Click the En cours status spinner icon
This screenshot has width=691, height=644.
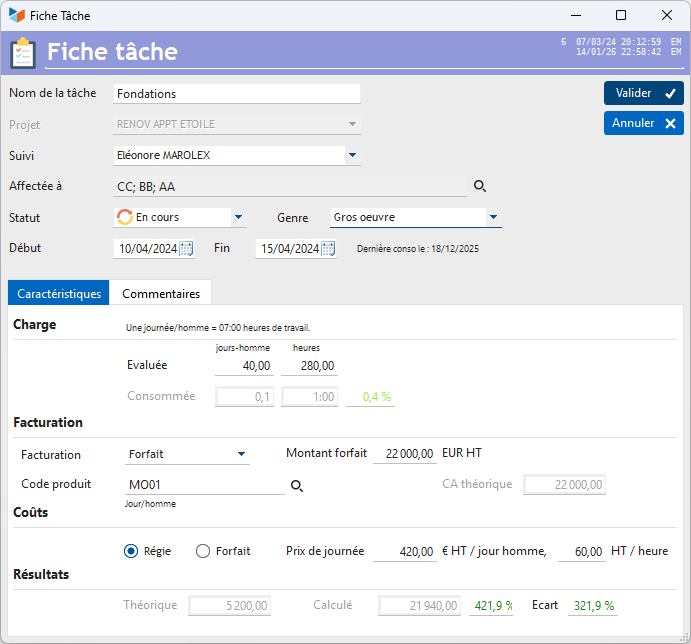click(x=125, y=217)
